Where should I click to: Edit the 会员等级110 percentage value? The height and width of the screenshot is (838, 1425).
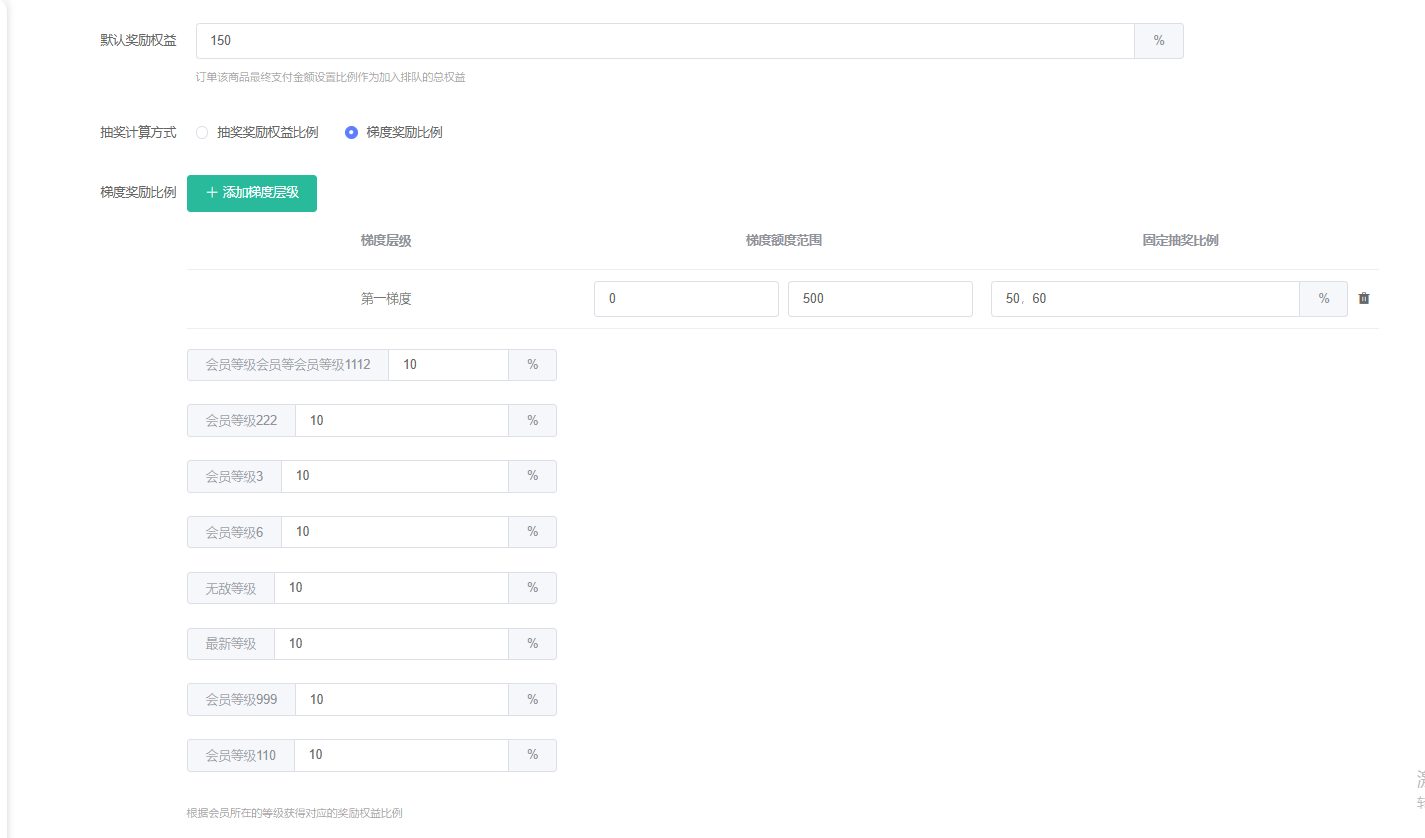click(401, 756)
